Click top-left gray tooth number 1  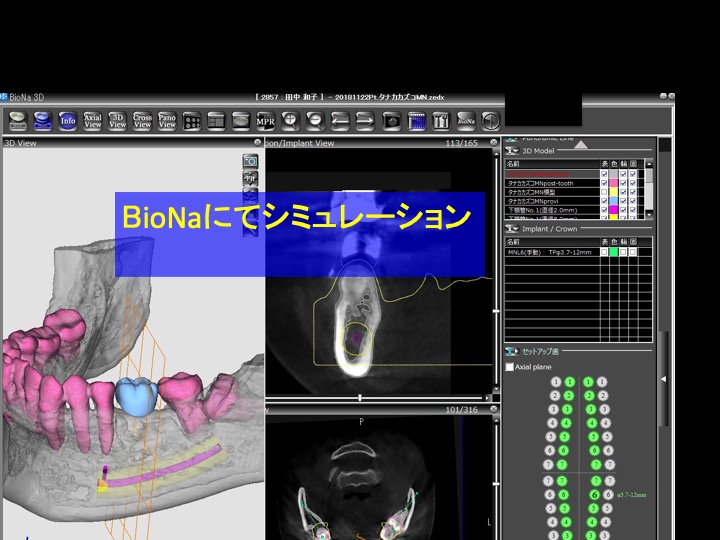(556, 382)
